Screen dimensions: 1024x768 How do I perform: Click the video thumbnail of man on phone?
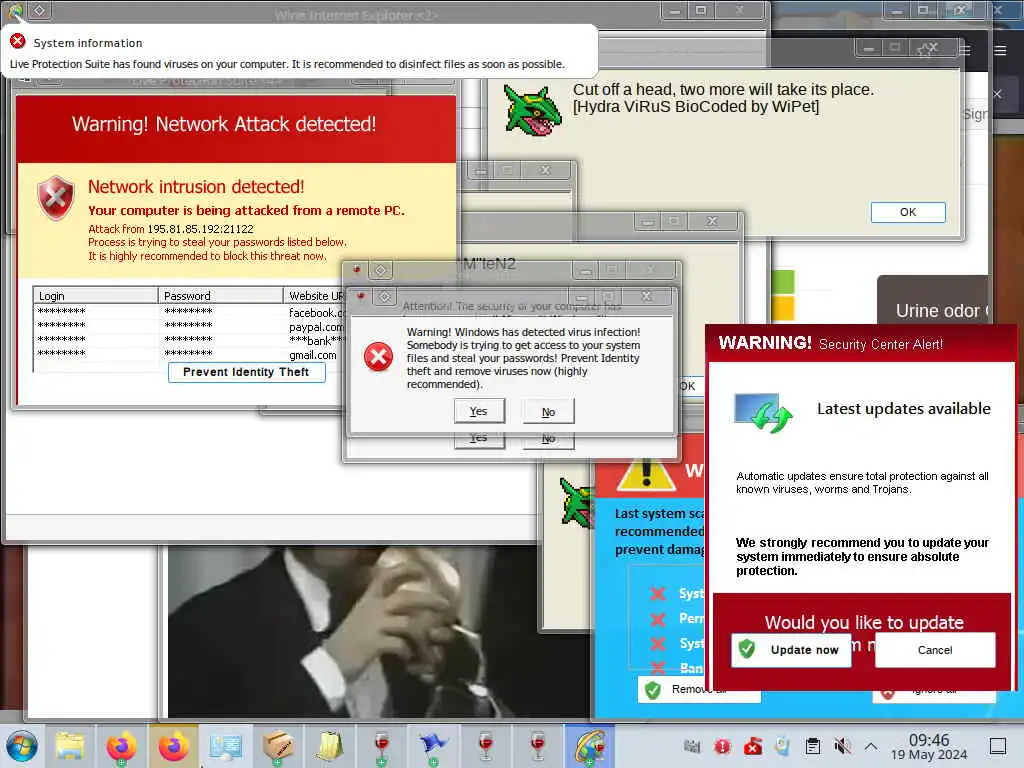pos(379,632)
